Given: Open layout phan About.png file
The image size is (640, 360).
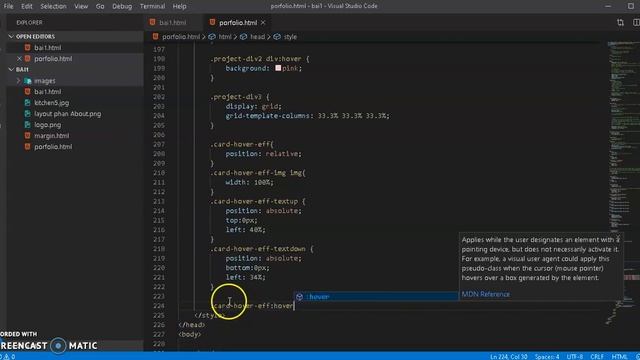Looking at the screenshot, I should [67, 114].
